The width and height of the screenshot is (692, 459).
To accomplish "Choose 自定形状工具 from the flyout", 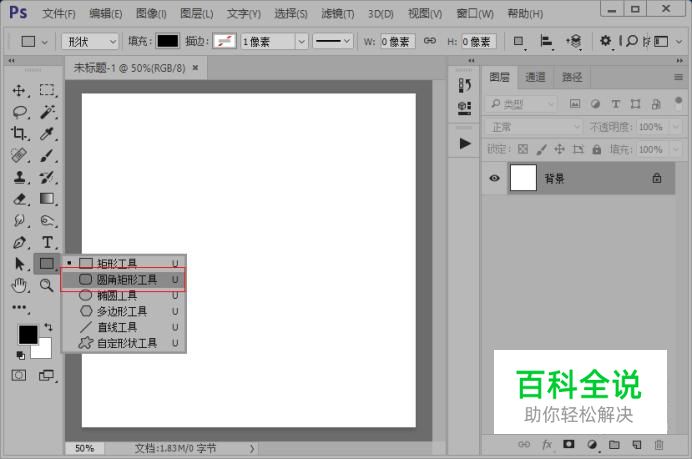I will click(124, 343).
